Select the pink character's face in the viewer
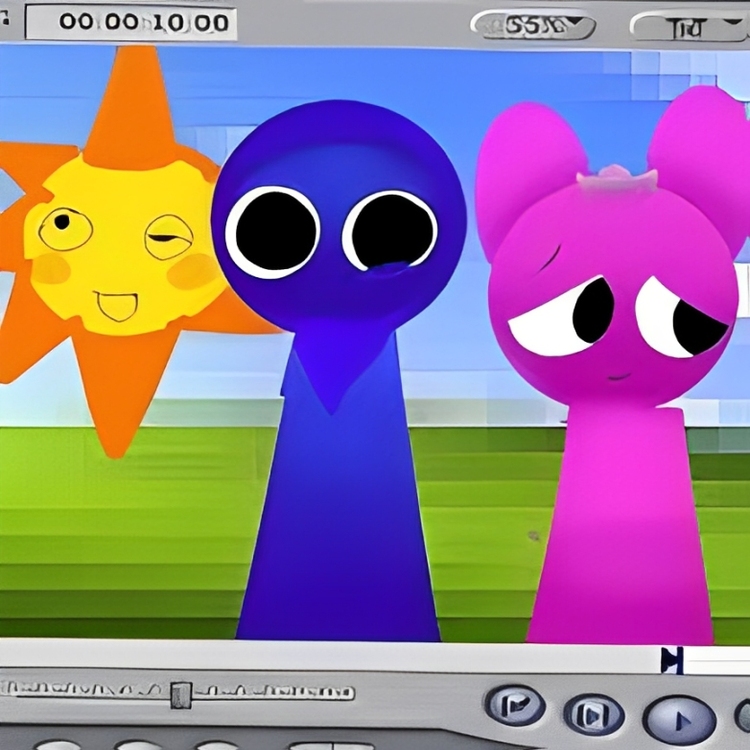750x750 pixels. pyautogui.click(x=612, y=310)
